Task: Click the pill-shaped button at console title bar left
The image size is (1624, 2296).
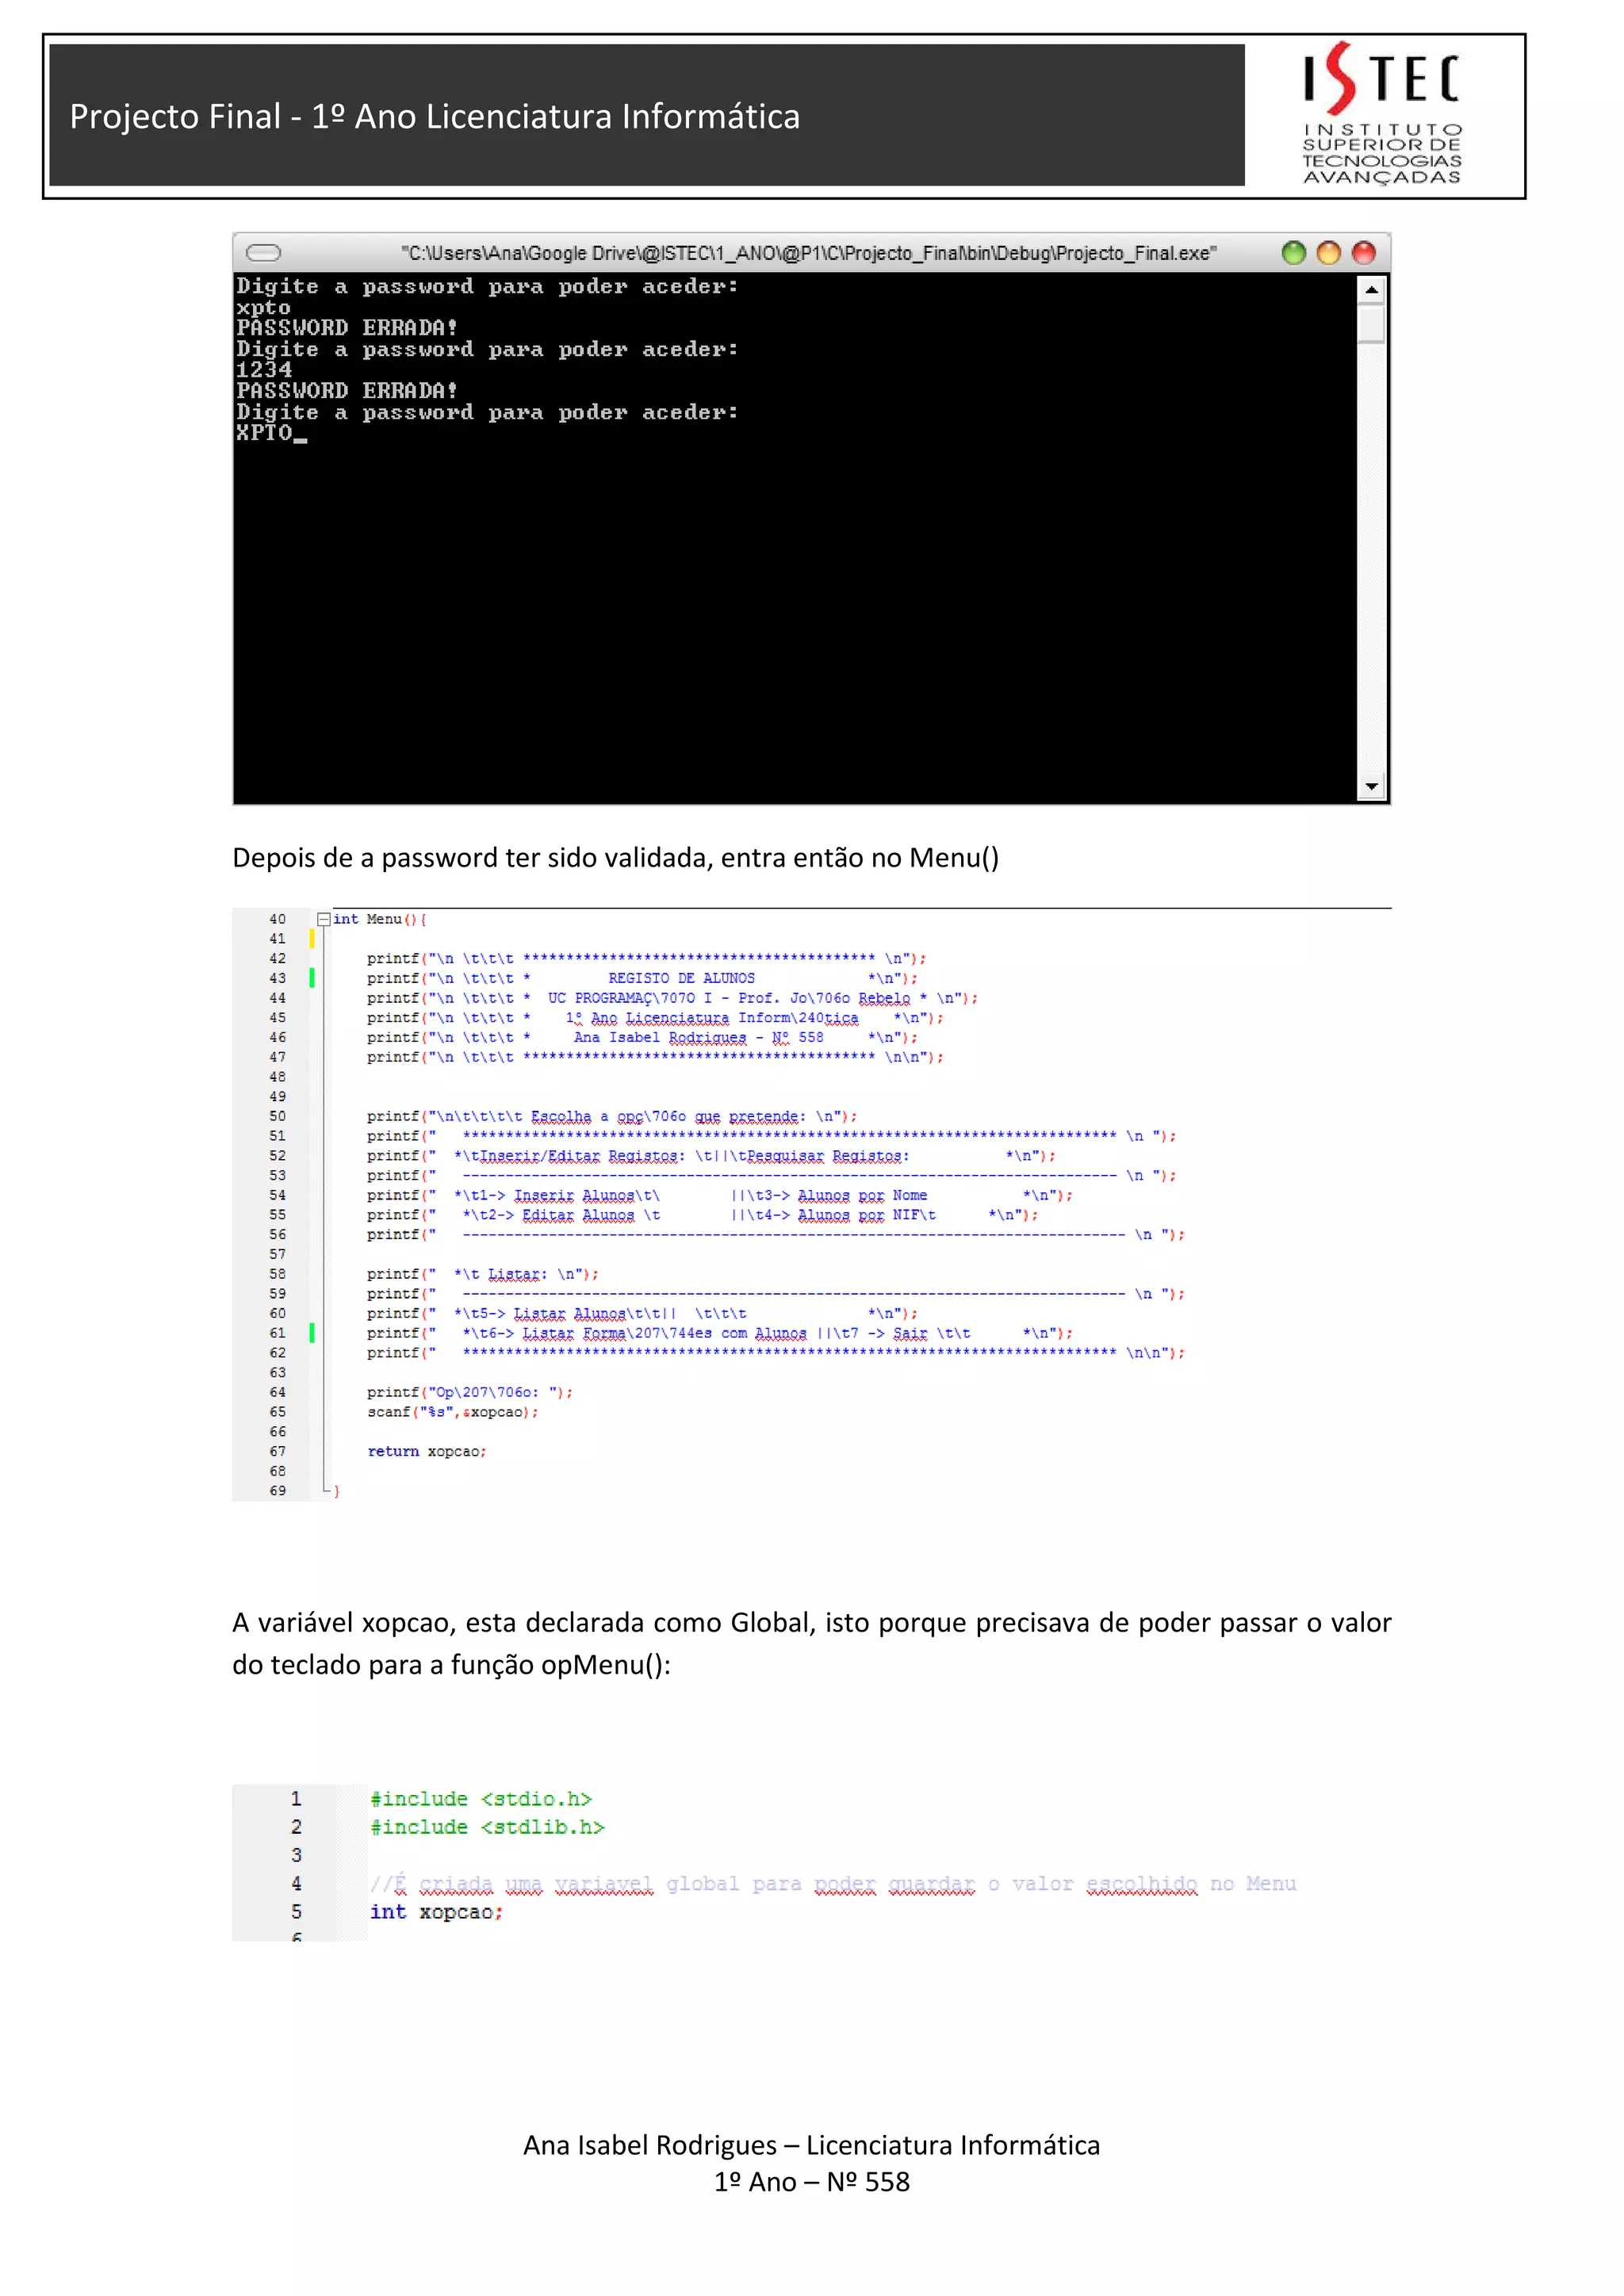Action: coord(263,253)
